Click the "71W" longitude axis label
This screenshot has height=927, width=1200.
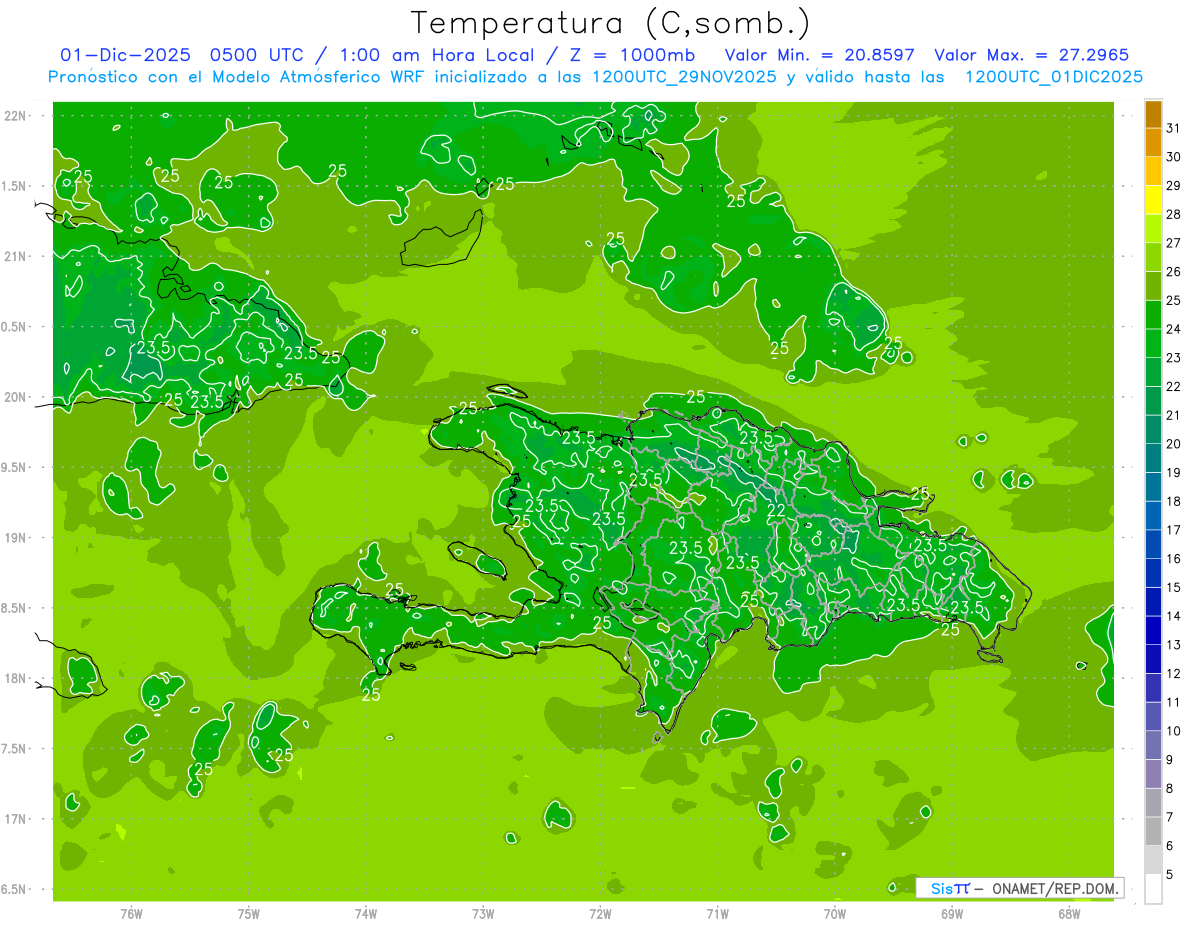pos(717,914)
